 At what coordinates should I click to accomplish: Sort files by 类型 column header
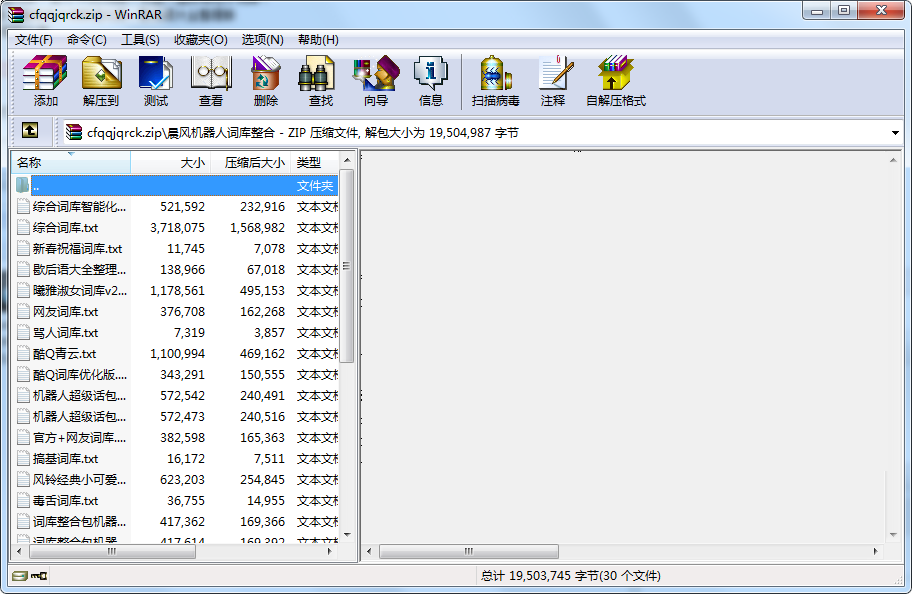(314, 162)
